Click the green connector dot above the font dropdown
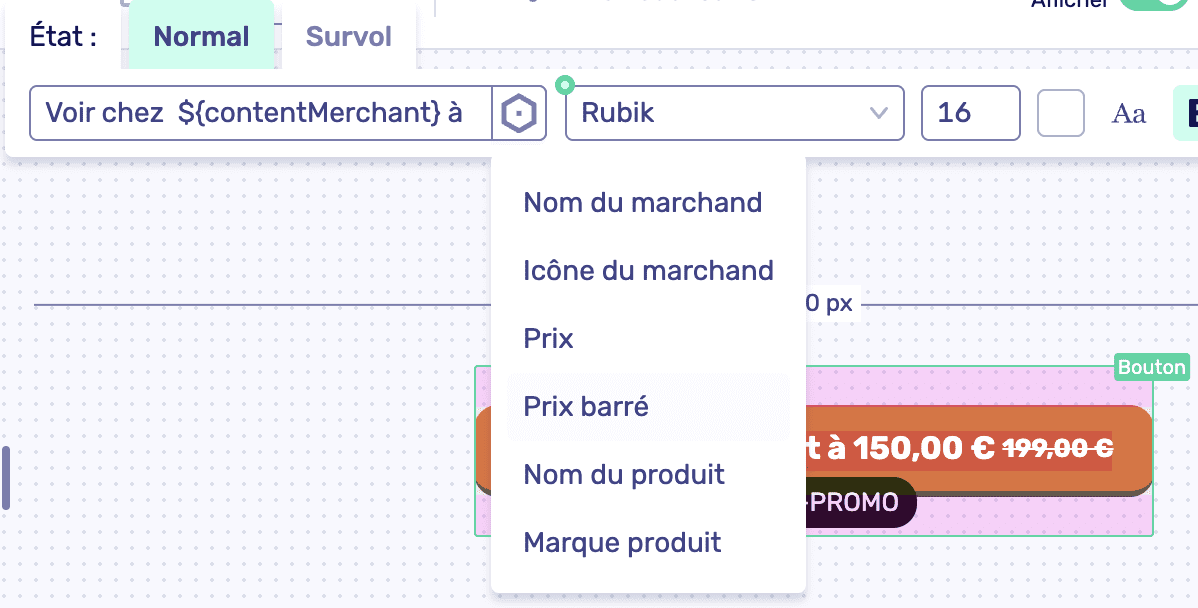 click(x=566, y=86)
